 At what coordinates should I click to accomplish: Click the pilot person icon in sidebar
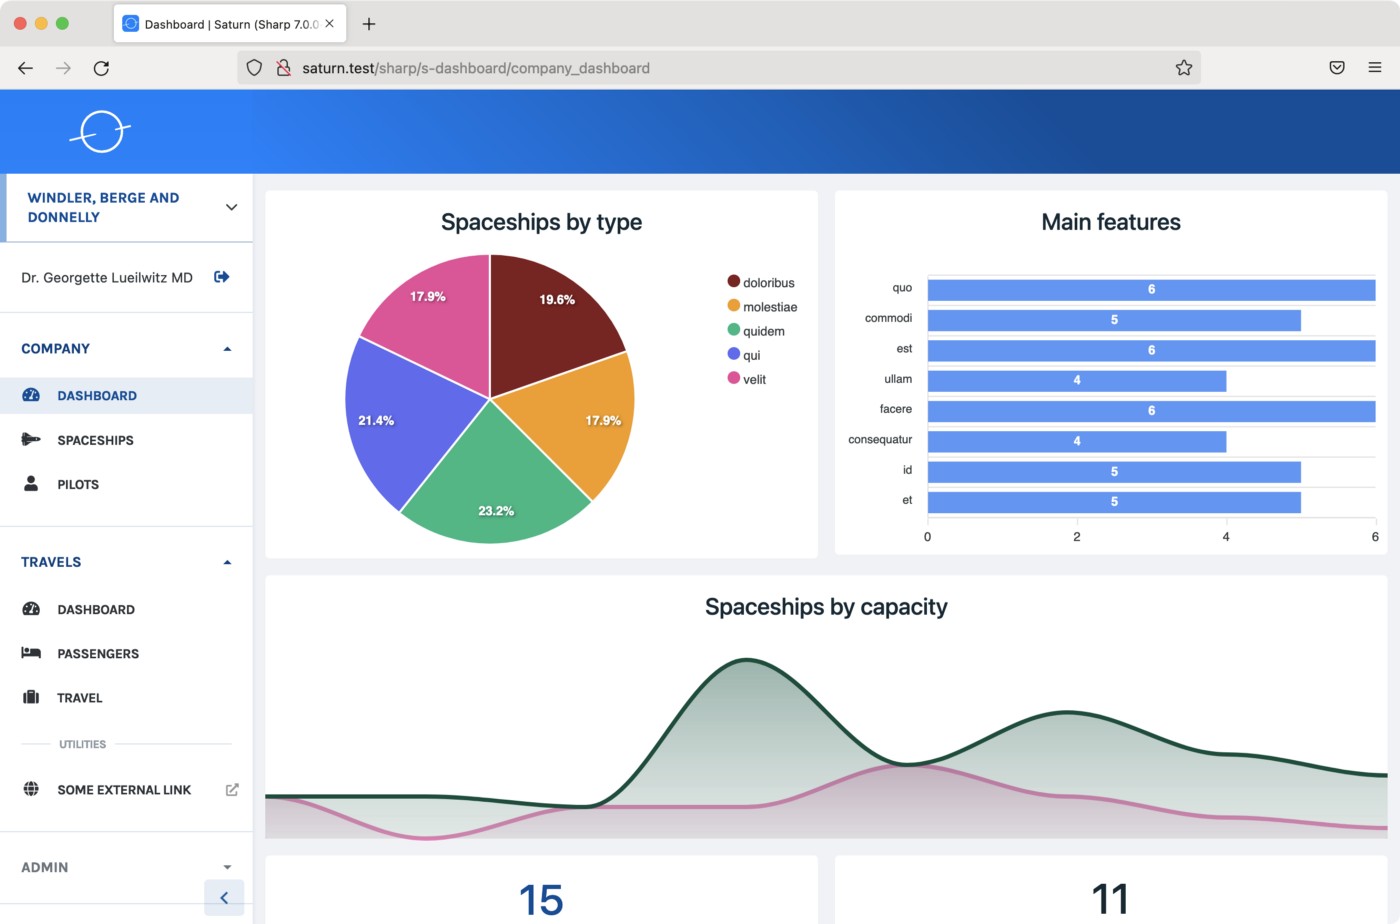31,484
